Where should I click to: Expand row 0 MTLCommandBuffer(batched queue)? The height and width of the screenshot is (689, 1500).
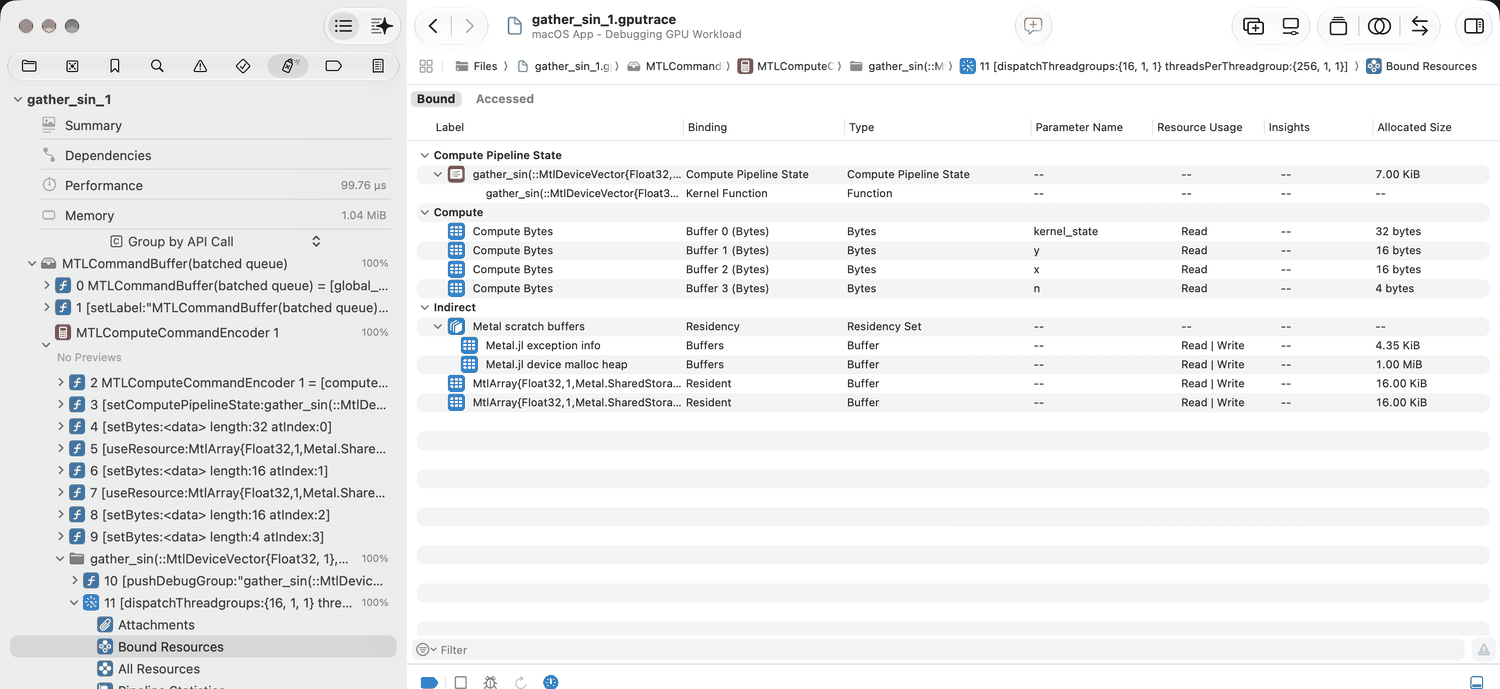(46, 285)
